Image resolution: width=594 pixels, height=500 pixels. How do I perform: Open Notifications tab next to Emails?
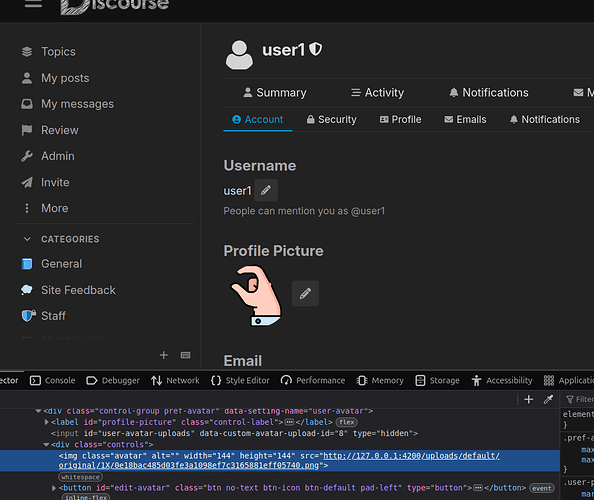[544, 119]
